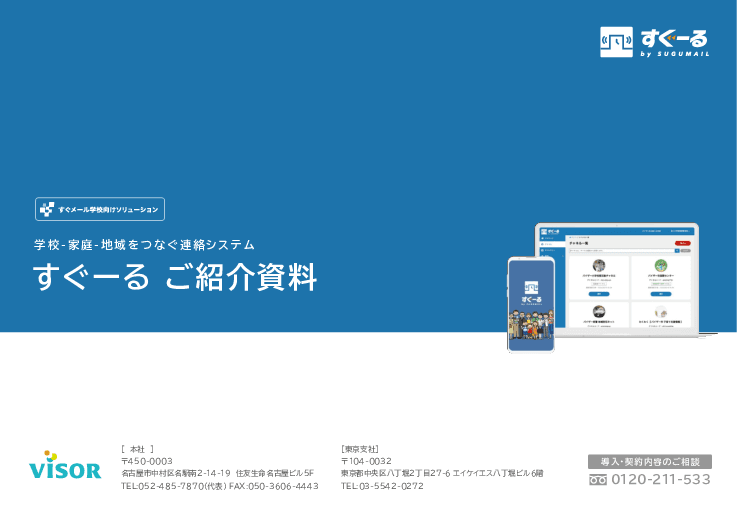Click the subtitle 学校-家庭-地域をつなぐ連絡システム

pyautogui.click(x=144, y=244)
